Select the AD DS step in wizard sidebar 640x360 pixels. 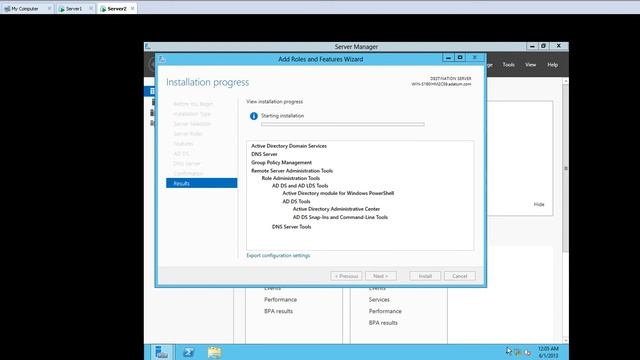pyautogui.click(x=181, y=153)
